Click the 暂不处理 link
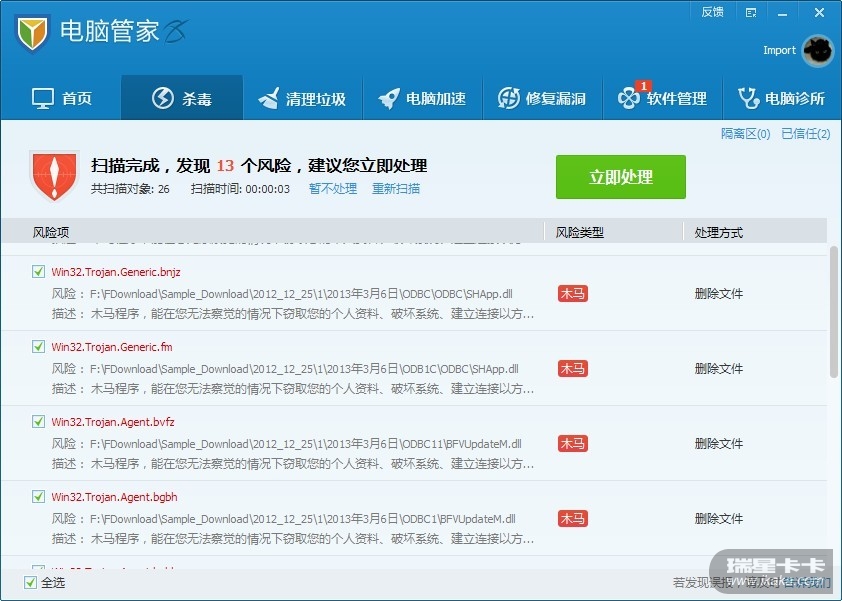Screen dimensions: 842x601 pyautogui.click(x=333, y=189)
